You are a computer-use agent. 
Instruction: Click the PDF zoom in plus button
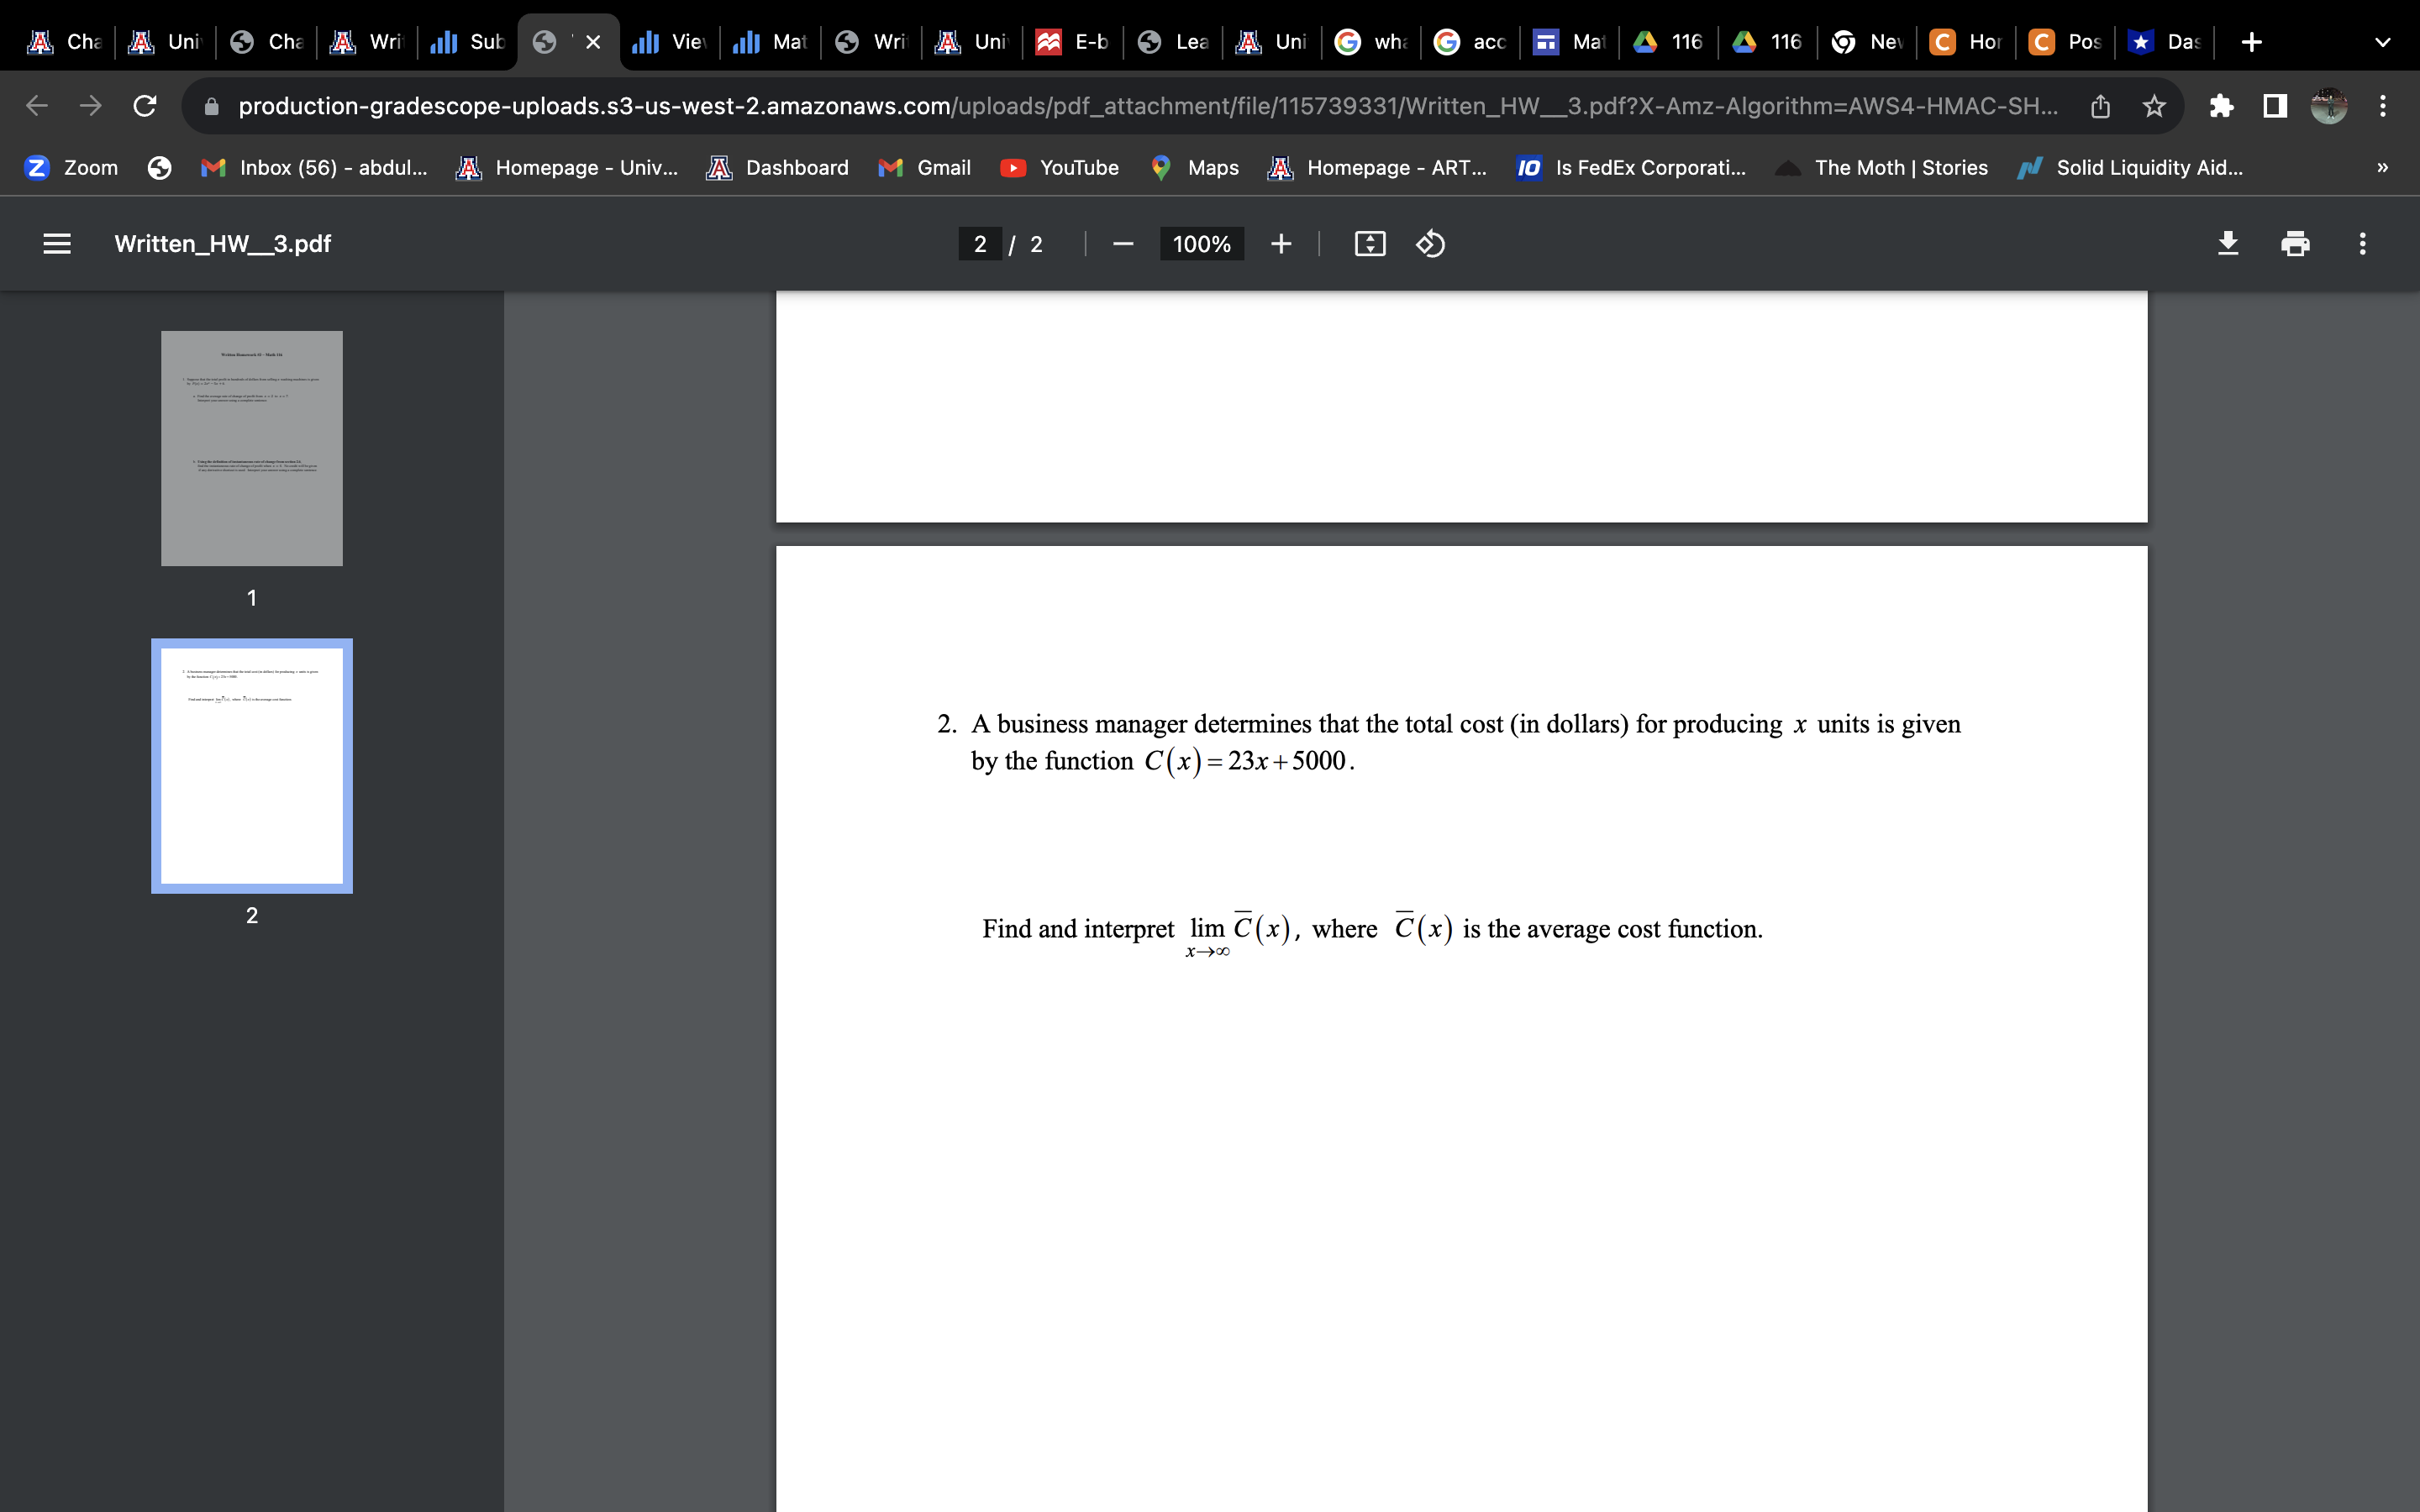(x=1281, y=244)
